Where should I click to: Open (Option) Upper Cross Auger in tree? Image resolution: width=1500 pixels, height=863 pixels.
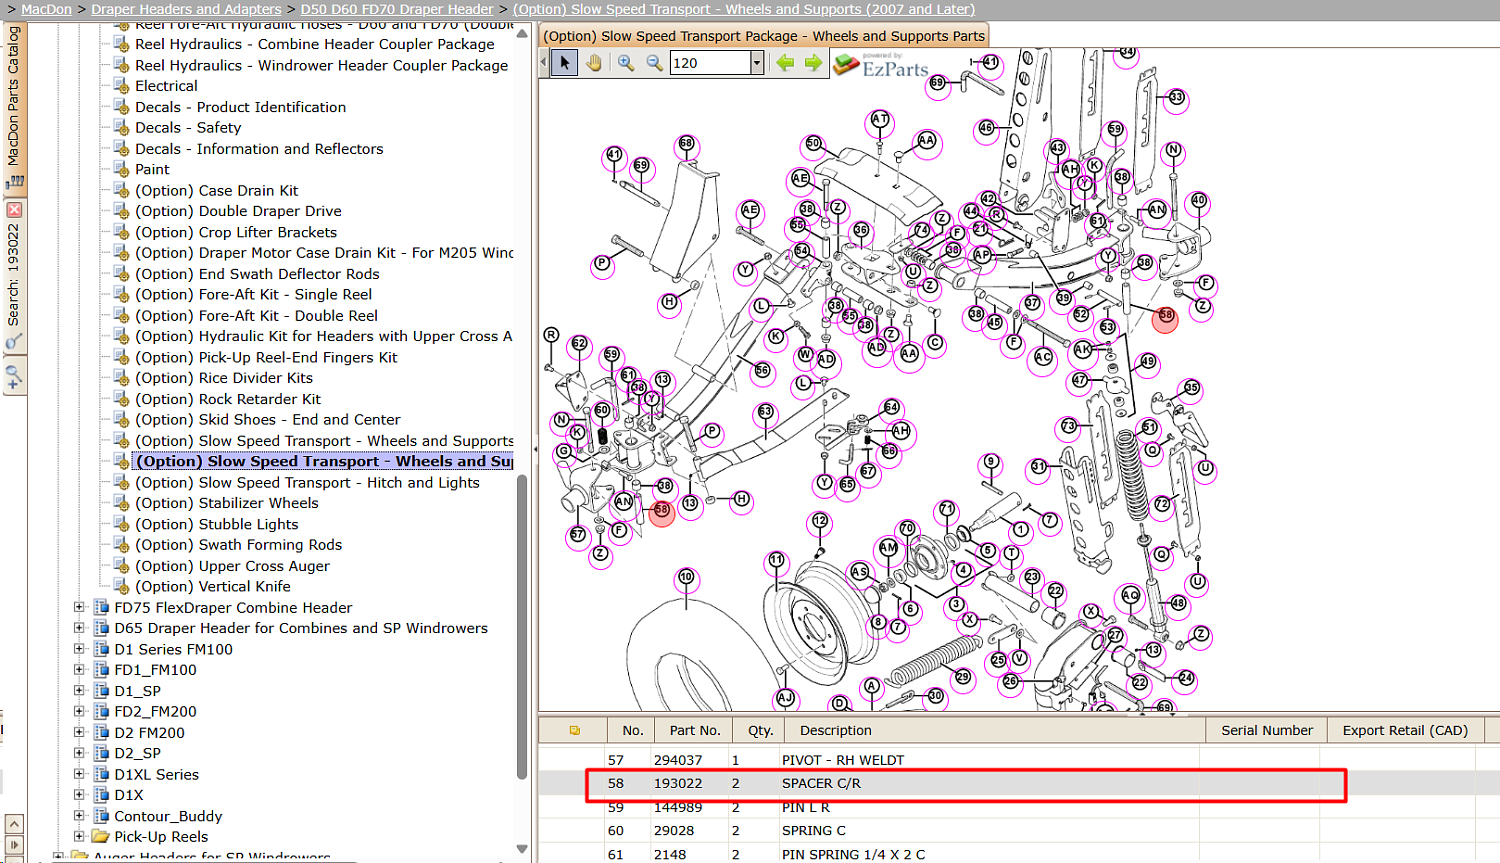click(232, 566)
